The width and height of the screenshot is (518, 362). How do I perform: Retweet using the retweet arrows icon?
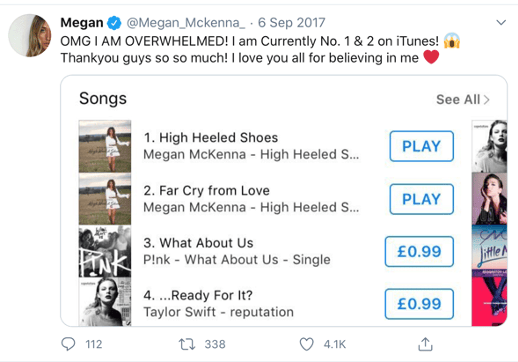click(187, 344)
